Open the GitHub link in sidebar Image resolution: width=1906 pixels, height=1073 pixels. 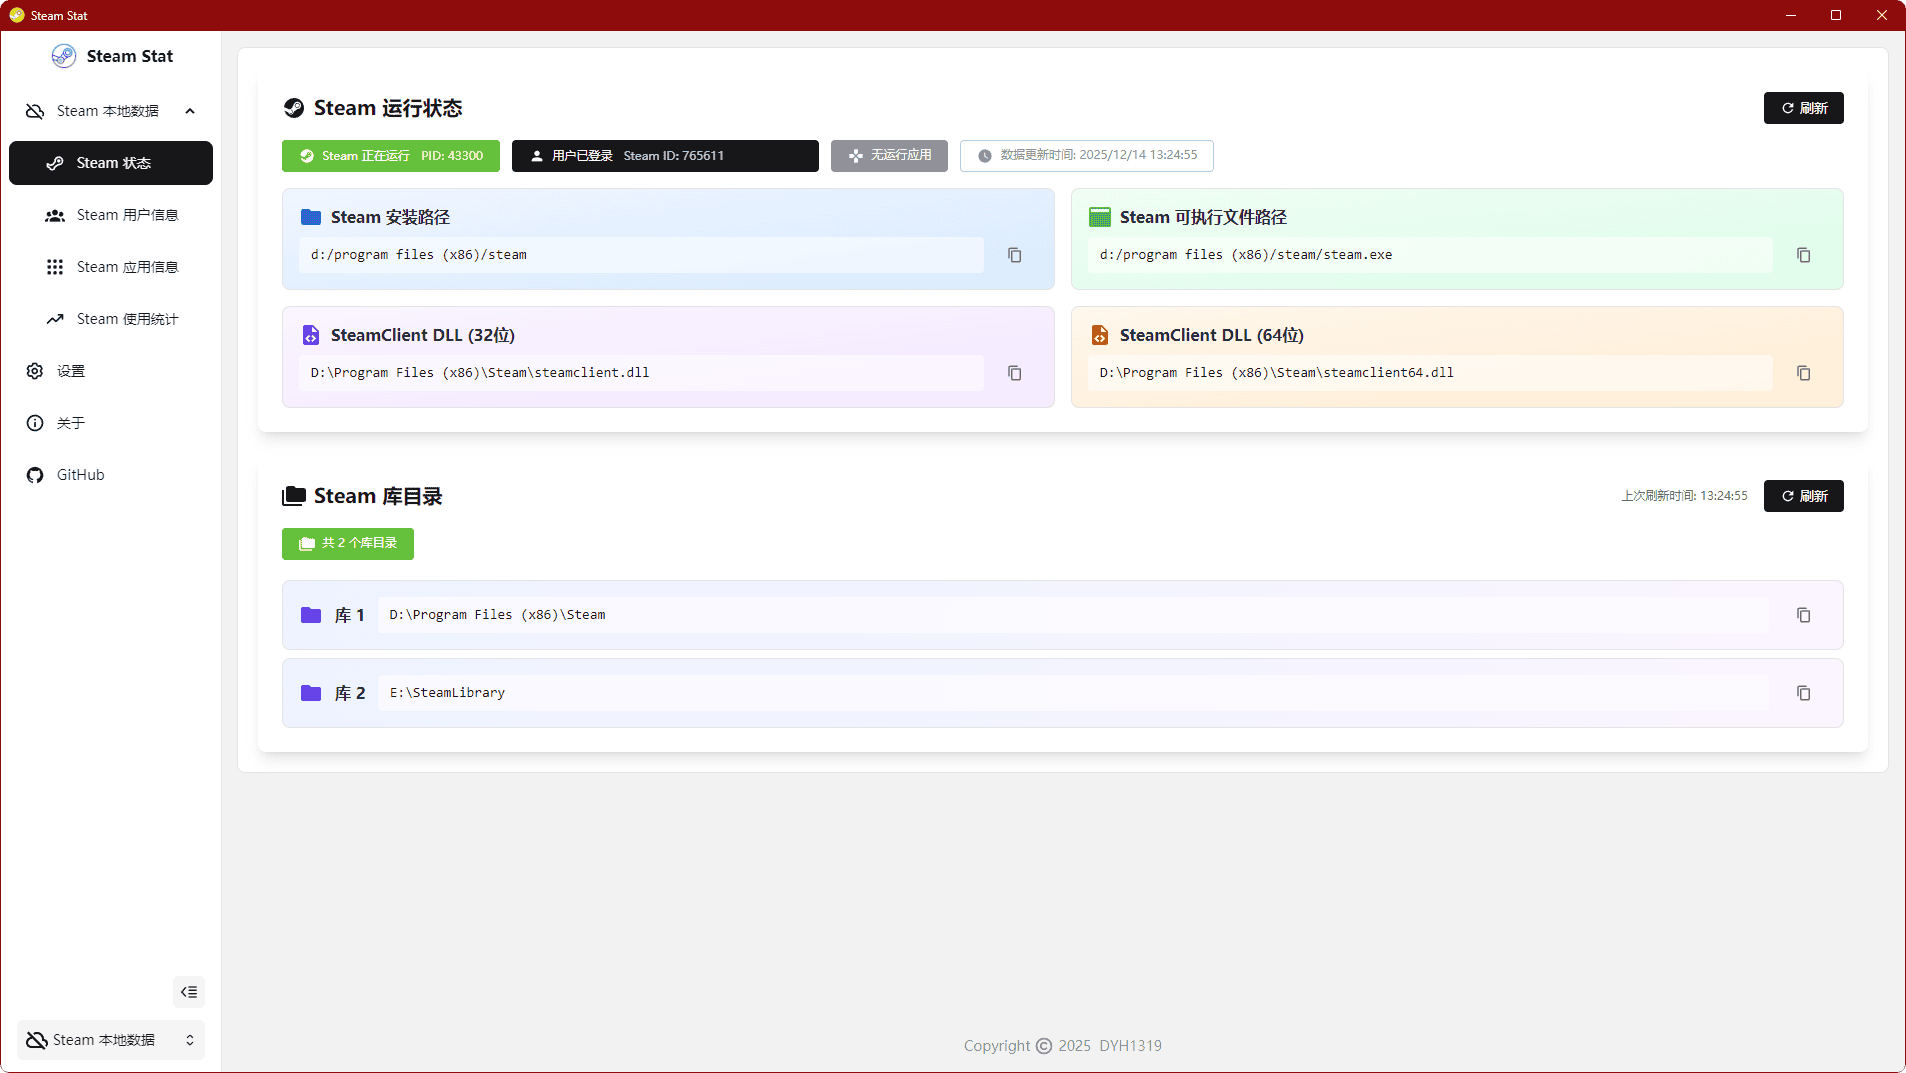80,475
